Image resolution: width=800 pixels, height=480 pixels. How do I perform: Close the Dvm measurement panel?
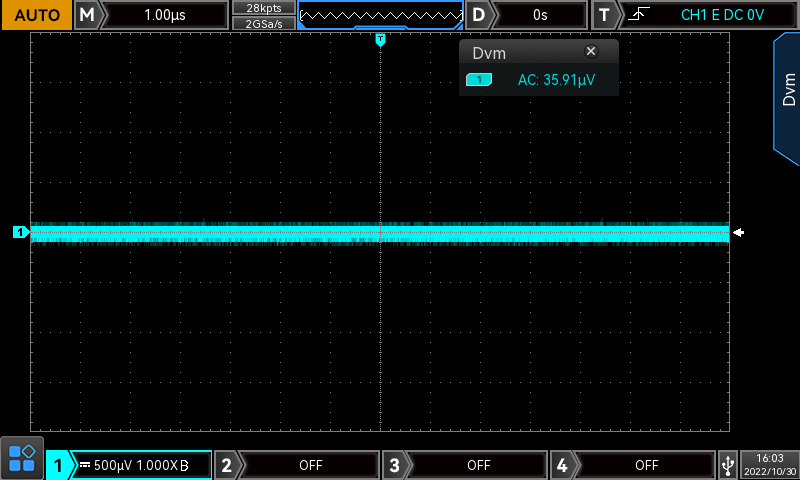[590, 51]
